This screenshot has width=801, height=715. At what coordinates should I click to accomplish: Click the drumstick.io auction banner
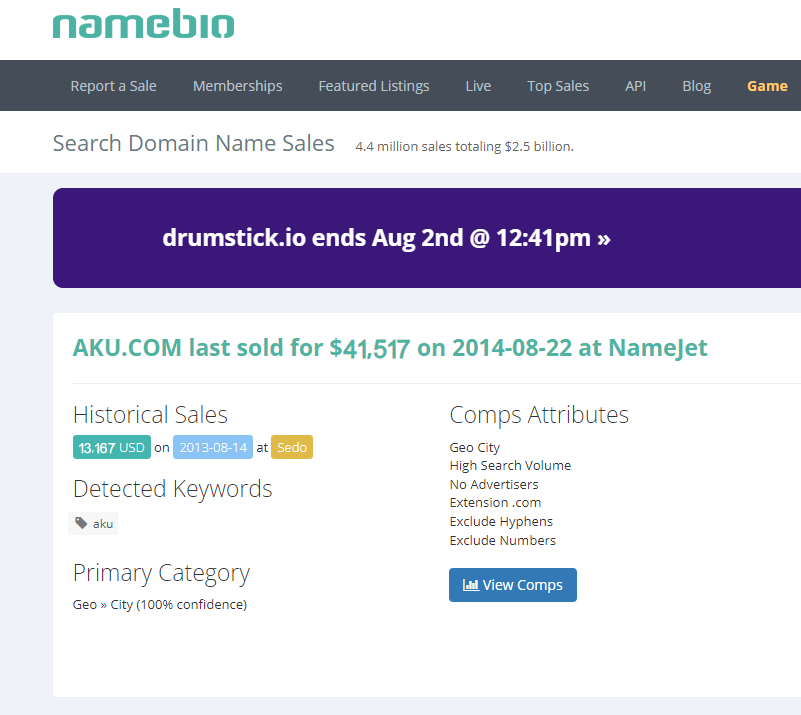tap(386, 238)
